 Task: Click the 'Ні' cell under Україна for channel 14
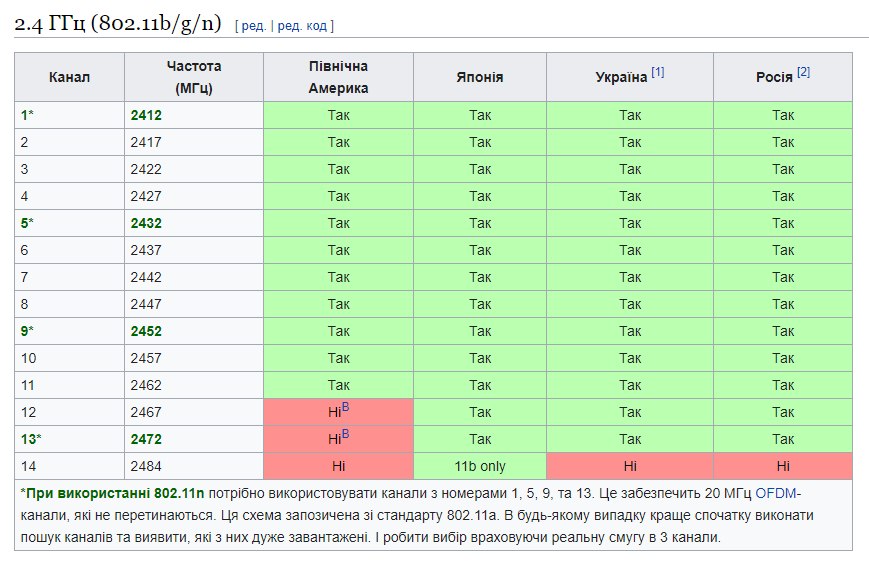(630, 466)
